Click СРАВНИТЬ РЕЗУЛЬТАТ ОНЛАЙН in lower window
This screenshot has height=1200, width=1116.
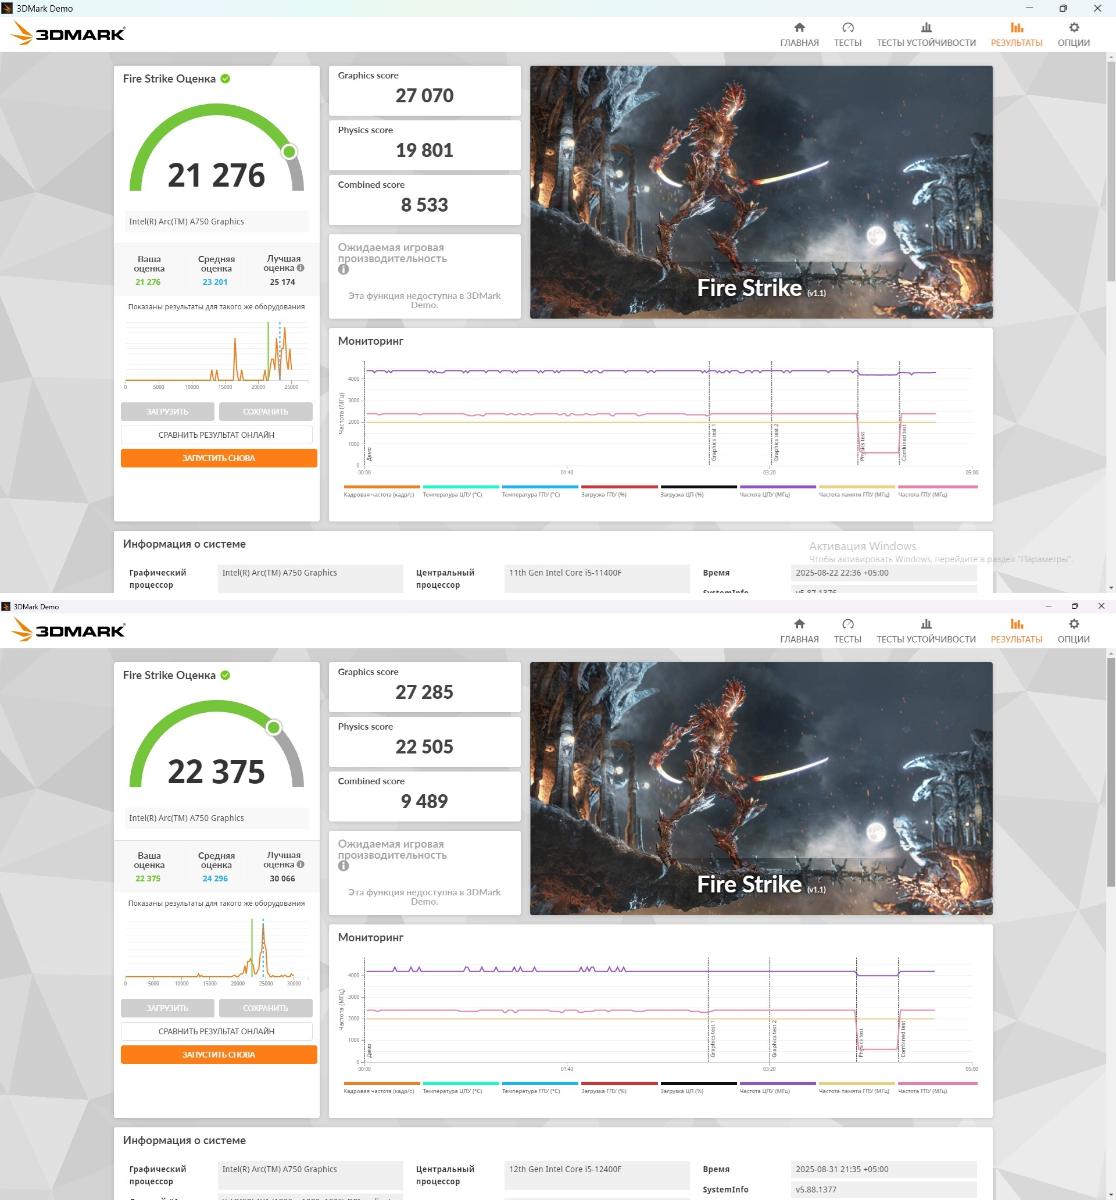coord(217,1031)
